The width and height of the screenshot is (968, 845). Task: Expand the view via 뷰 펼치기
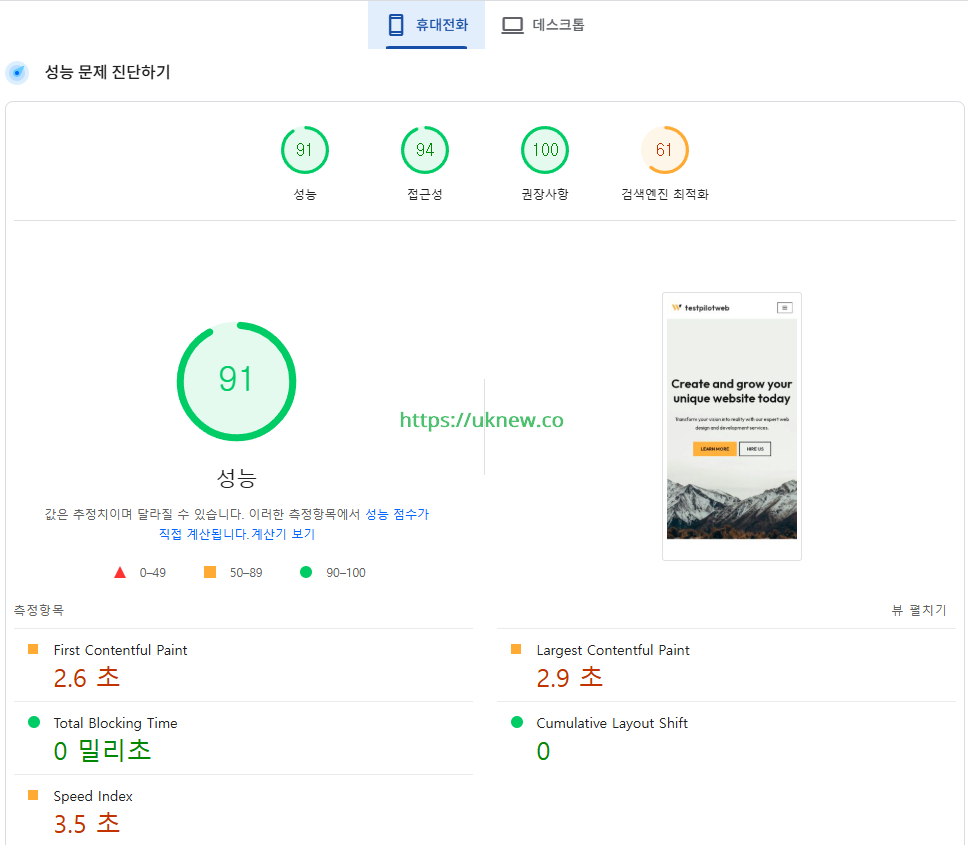(x=919, y=608)
